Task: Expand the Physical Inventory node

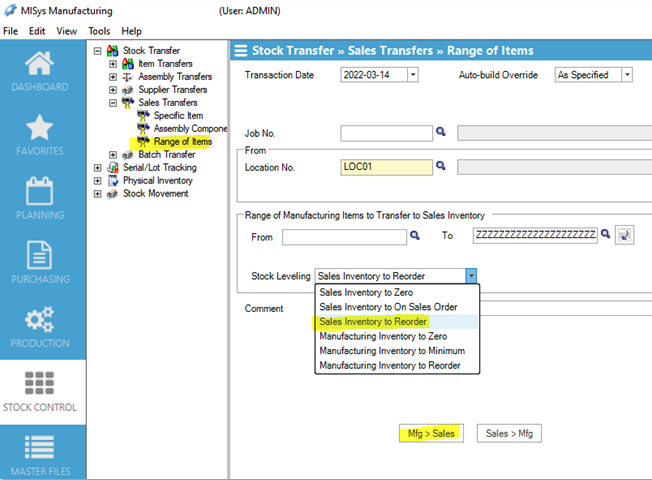Action: 97,181
